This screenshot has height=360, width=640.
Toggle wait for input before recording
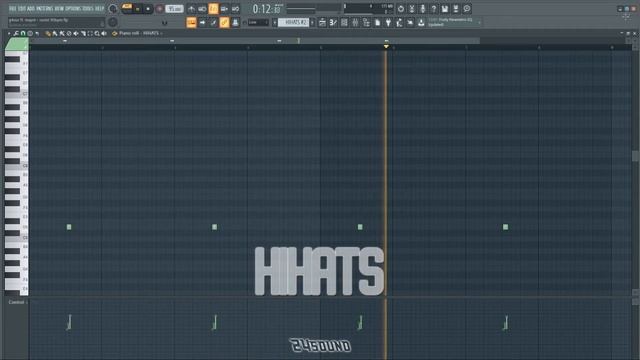click(202, 9)
